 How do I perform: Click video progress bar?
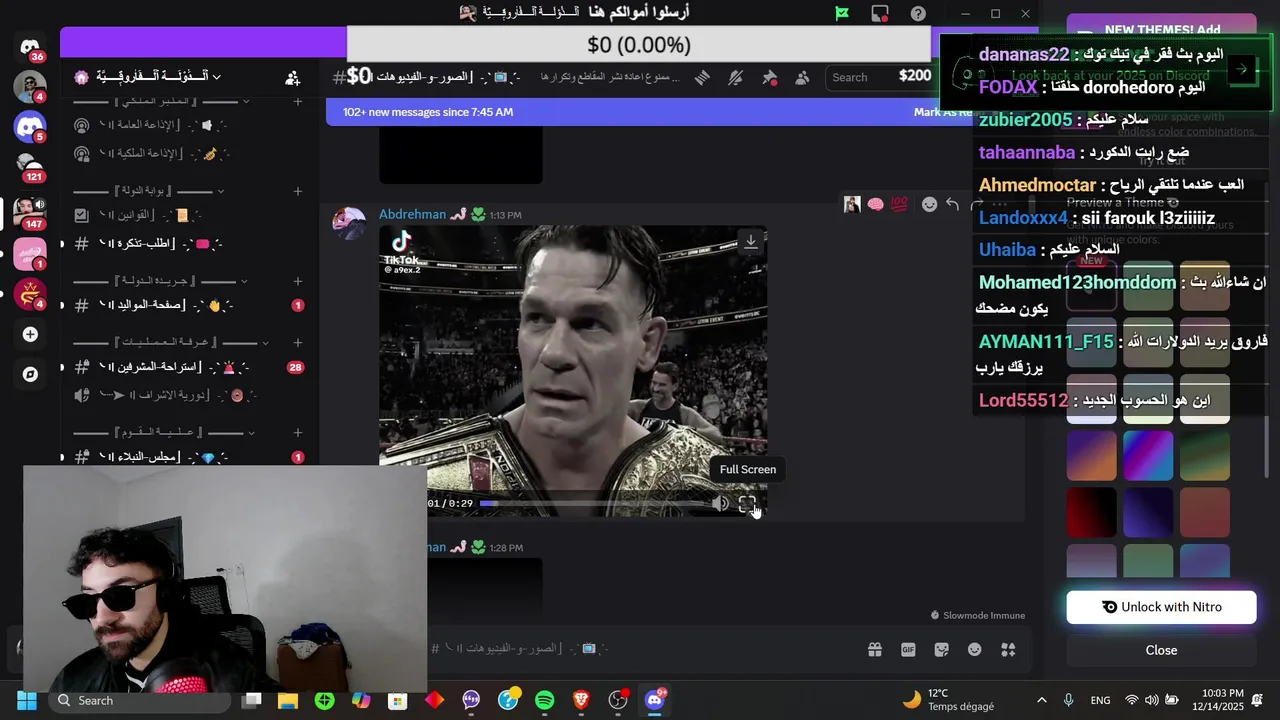pos(592,504)
